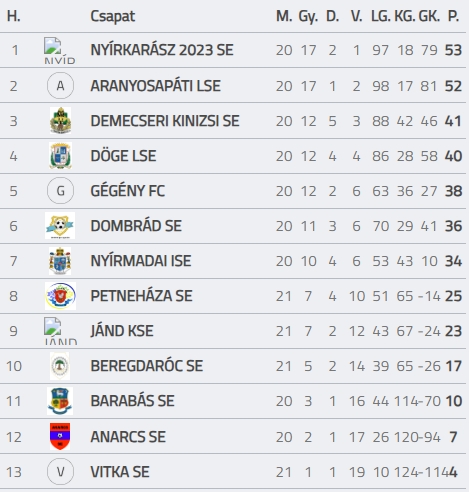This screenshot has width=469, height=492.
Task: Click the GK. goal difference header
Action: 429,16
